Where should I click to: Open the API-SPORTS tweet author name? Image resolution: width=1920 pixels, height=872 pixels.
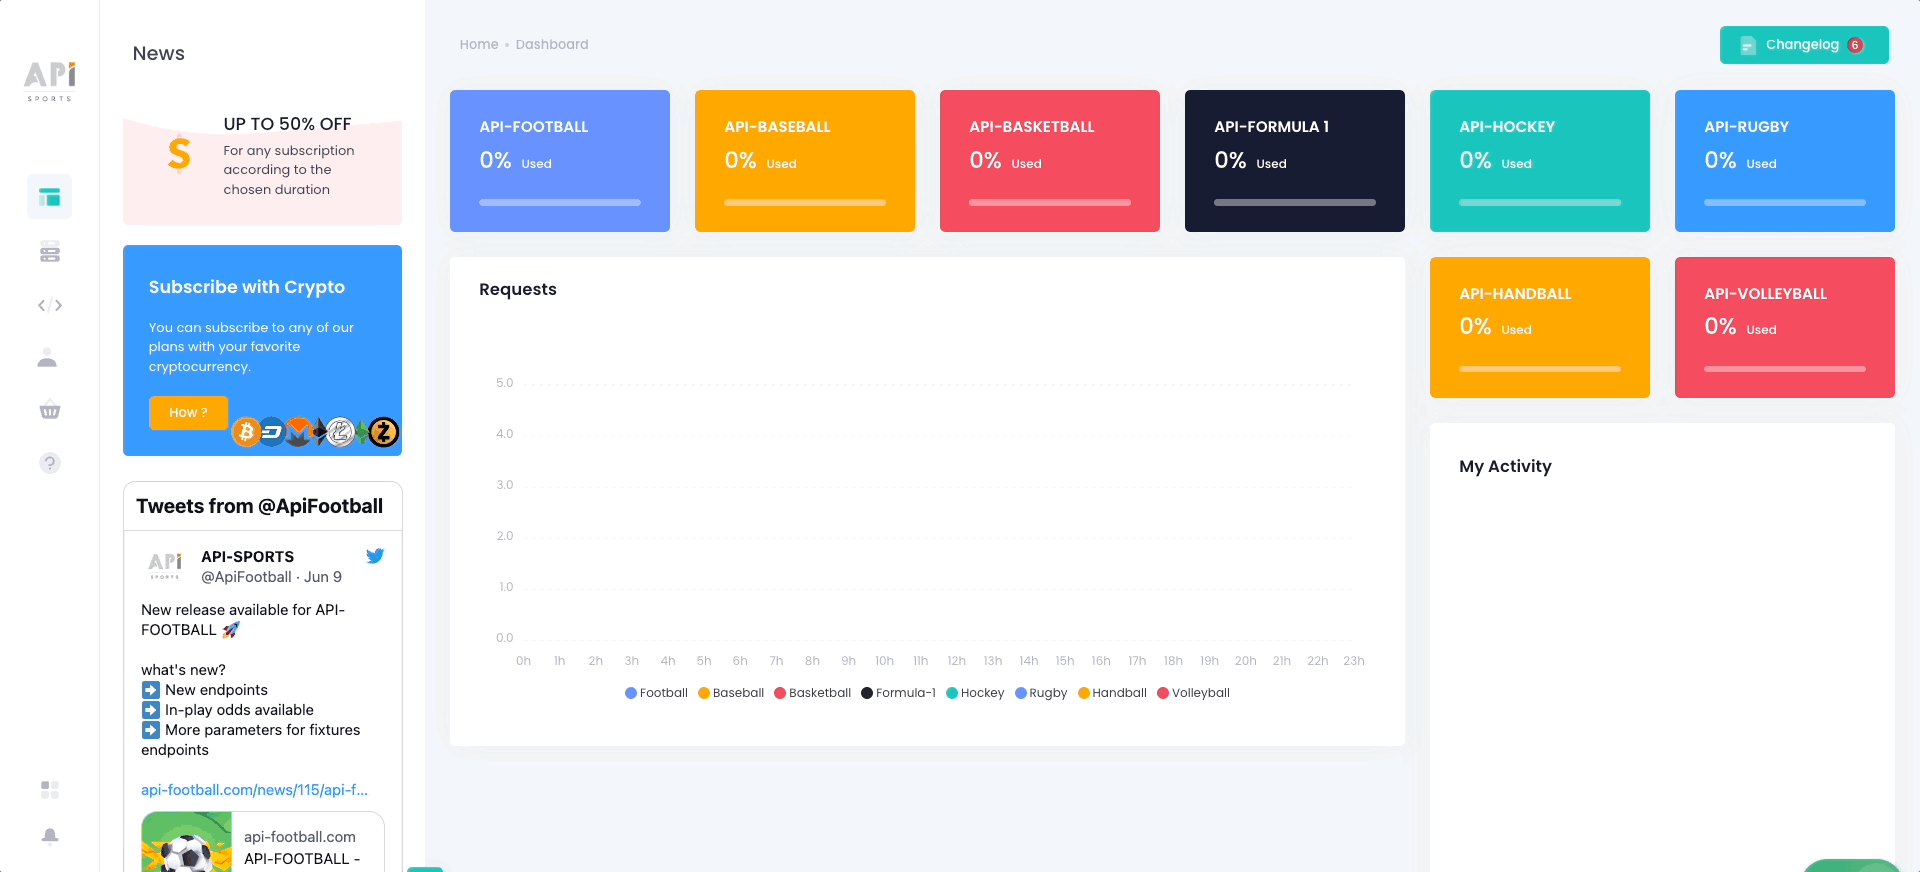[248, 557]
